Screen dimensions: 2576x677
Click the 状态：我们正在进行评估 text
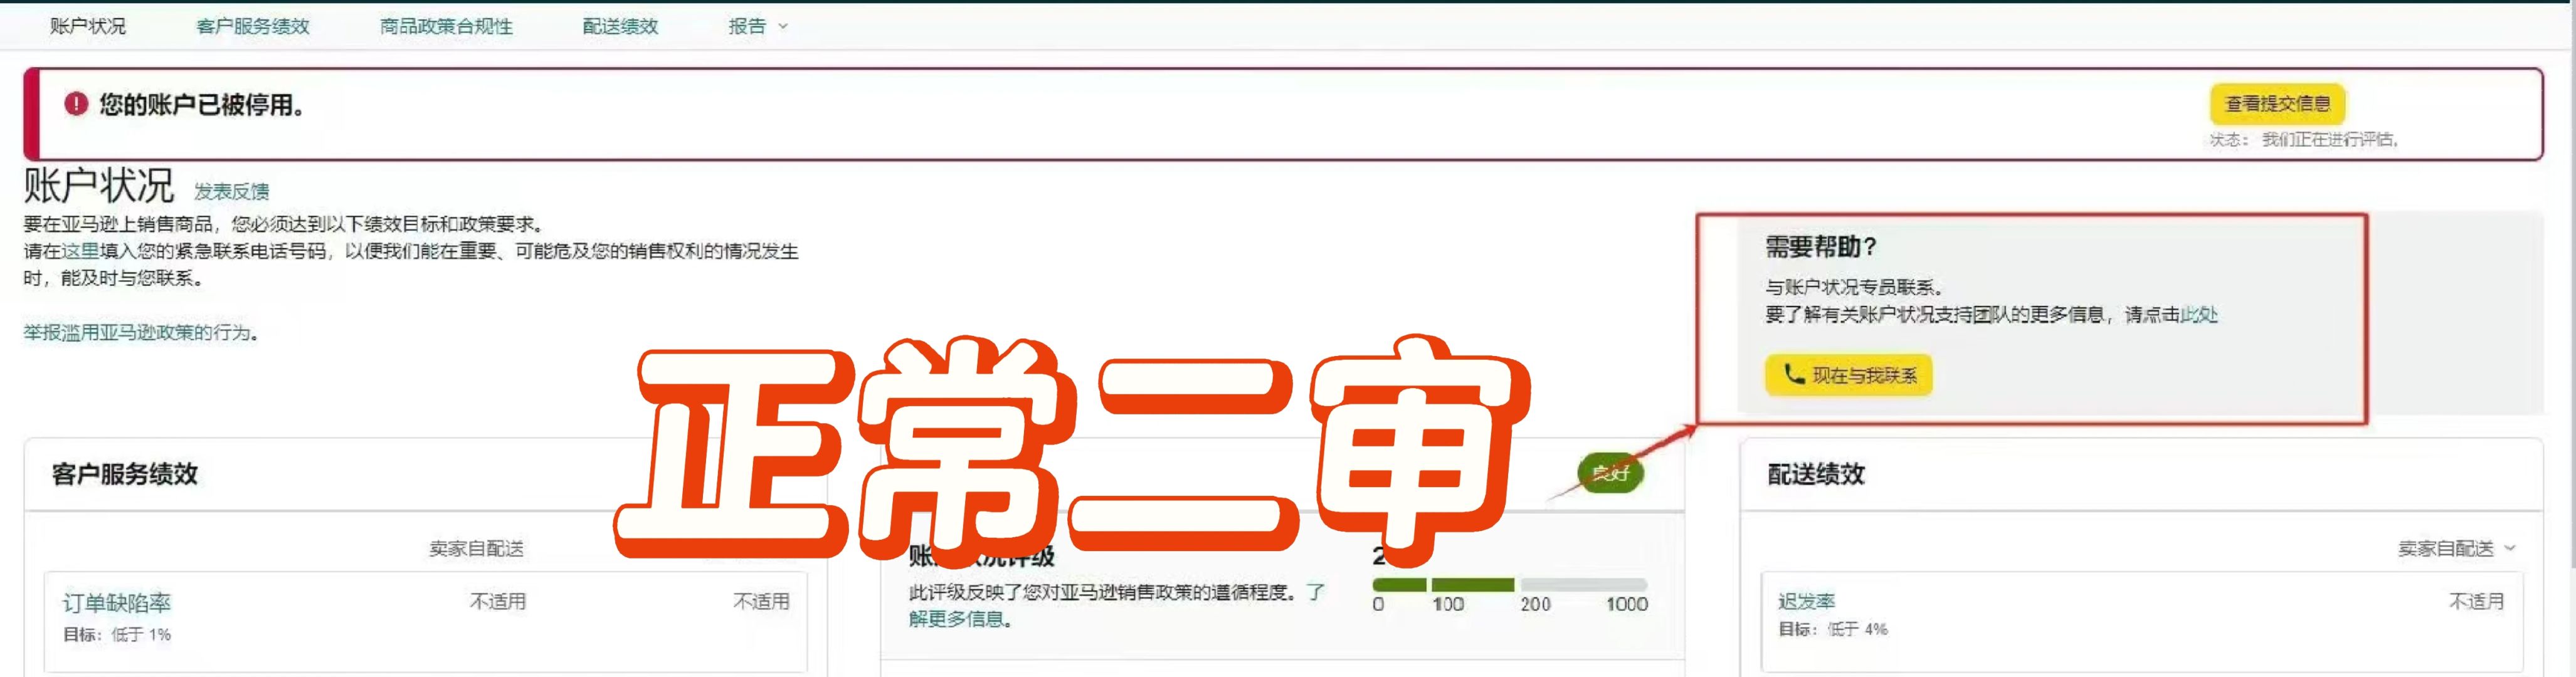coord(2303,139)
